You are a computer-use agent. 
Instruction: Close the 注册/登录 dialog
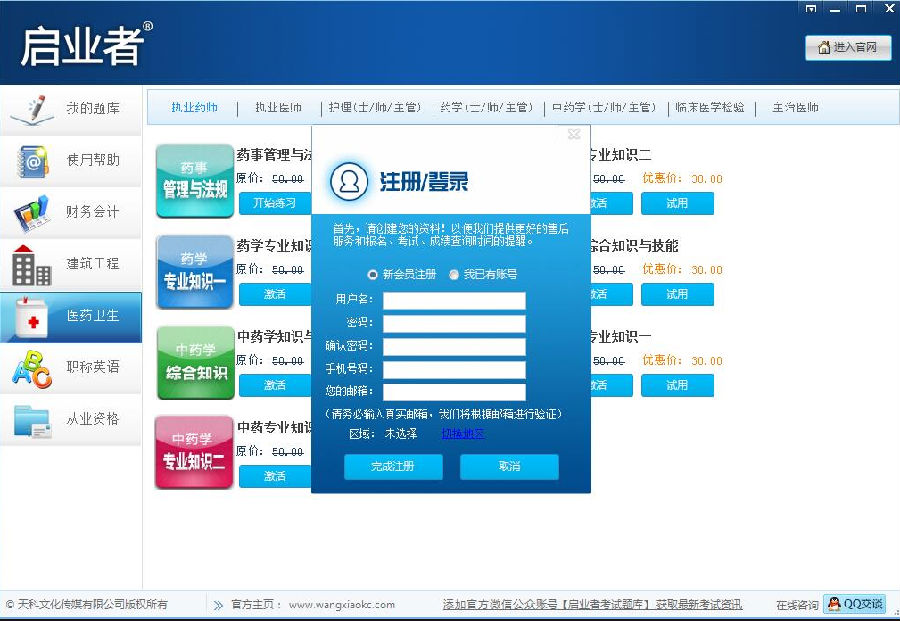click(x=574, y=134)
